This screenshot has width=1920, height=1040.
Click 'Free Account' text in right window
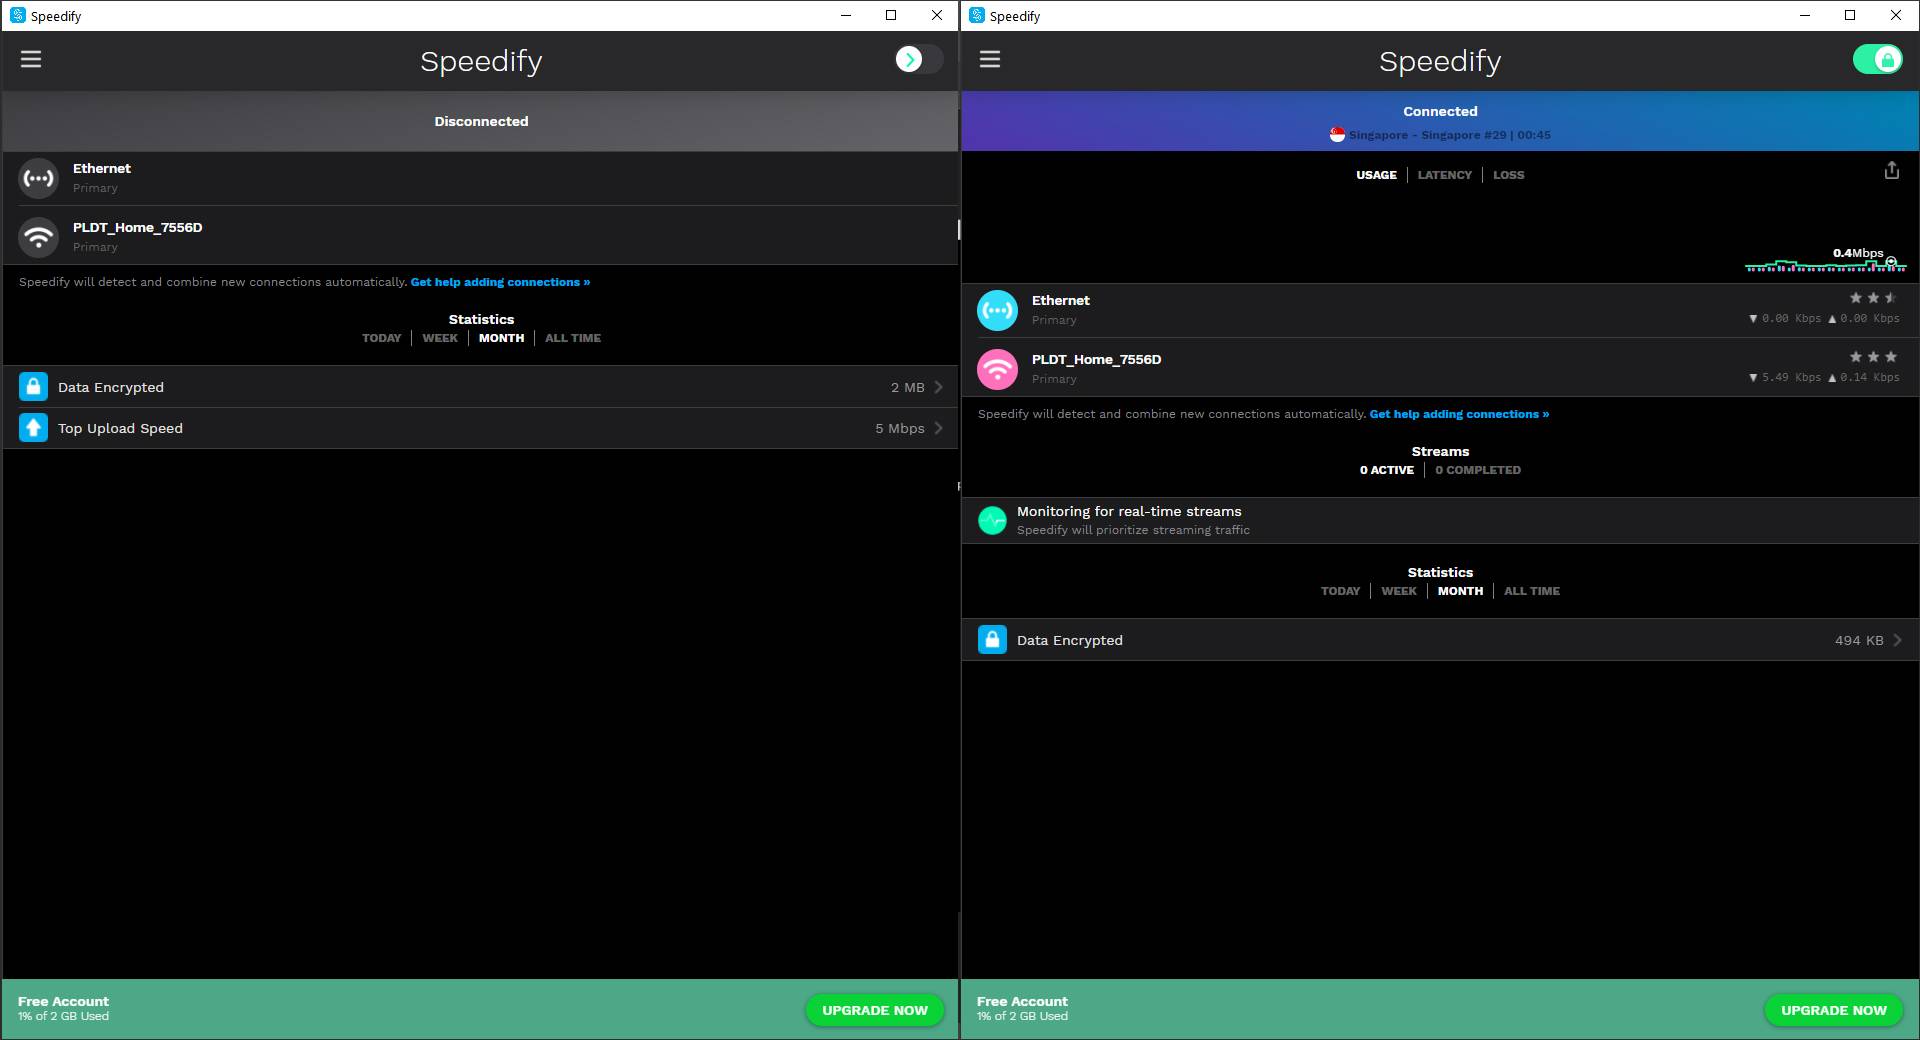click(x=1022, y=1001)
